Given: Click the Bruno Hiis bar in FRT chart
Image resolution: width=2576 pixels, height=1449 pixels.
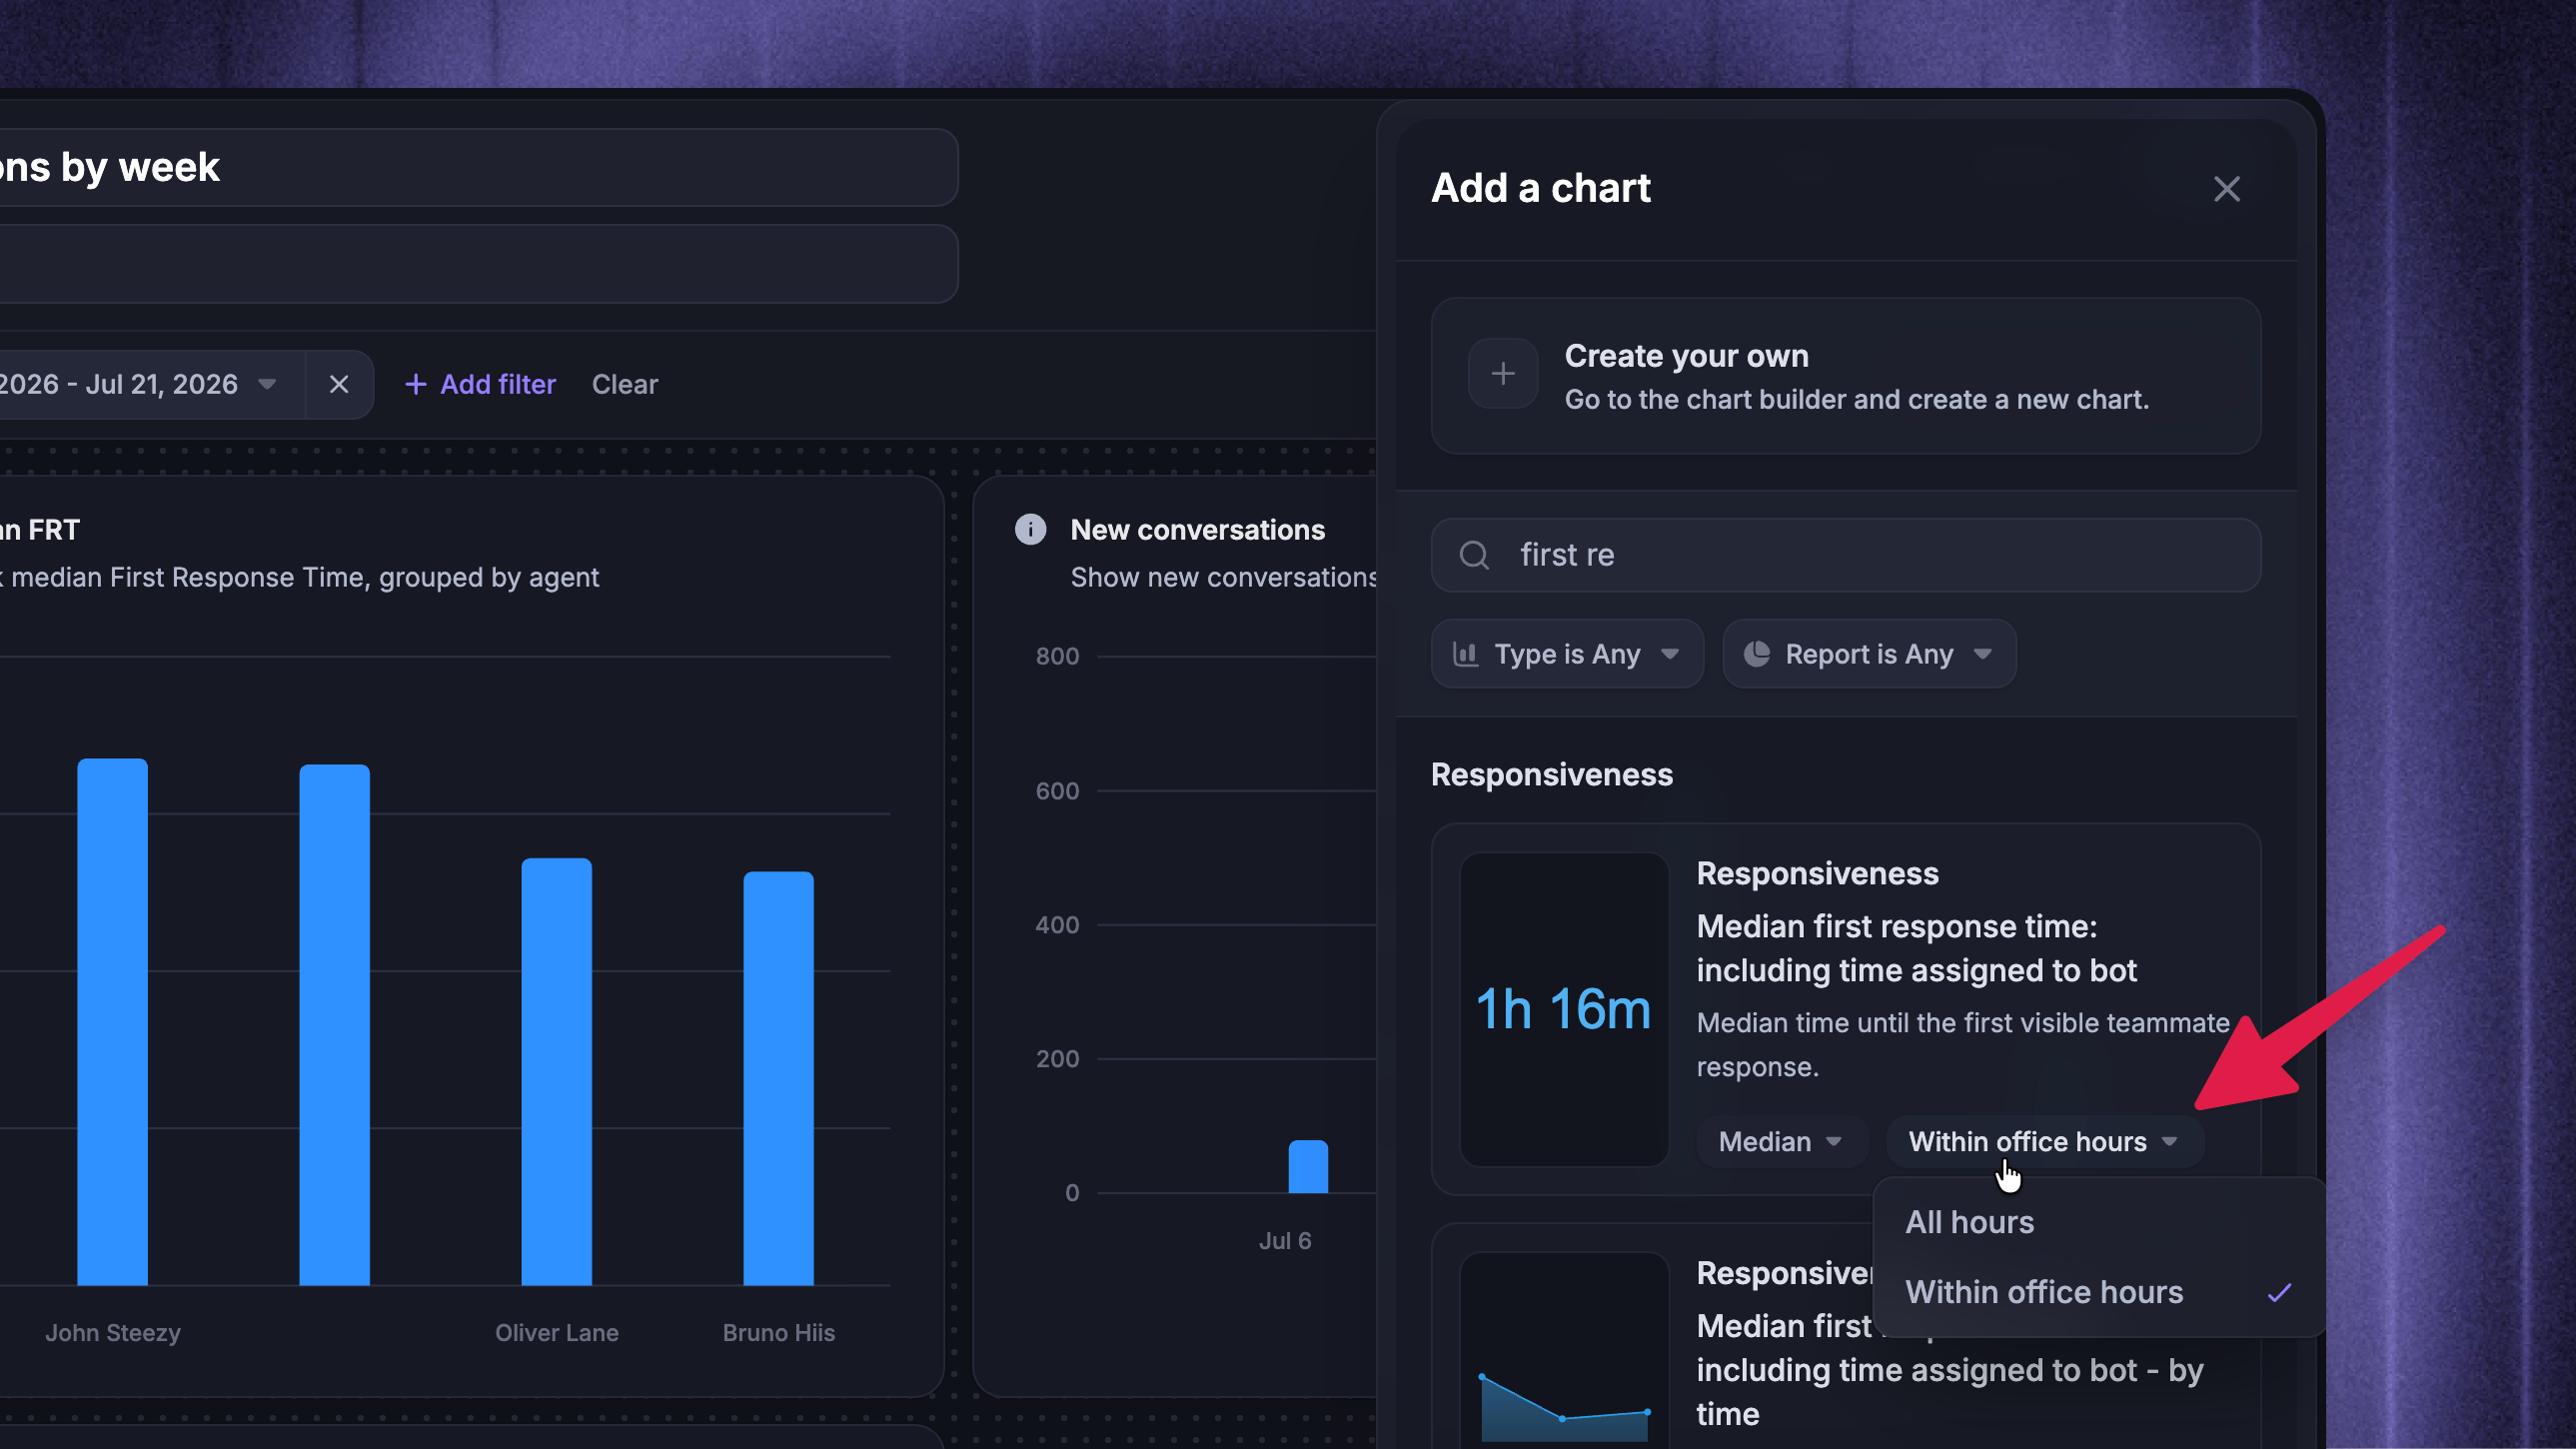Looking at the screenshot, I should (779, 1079).
